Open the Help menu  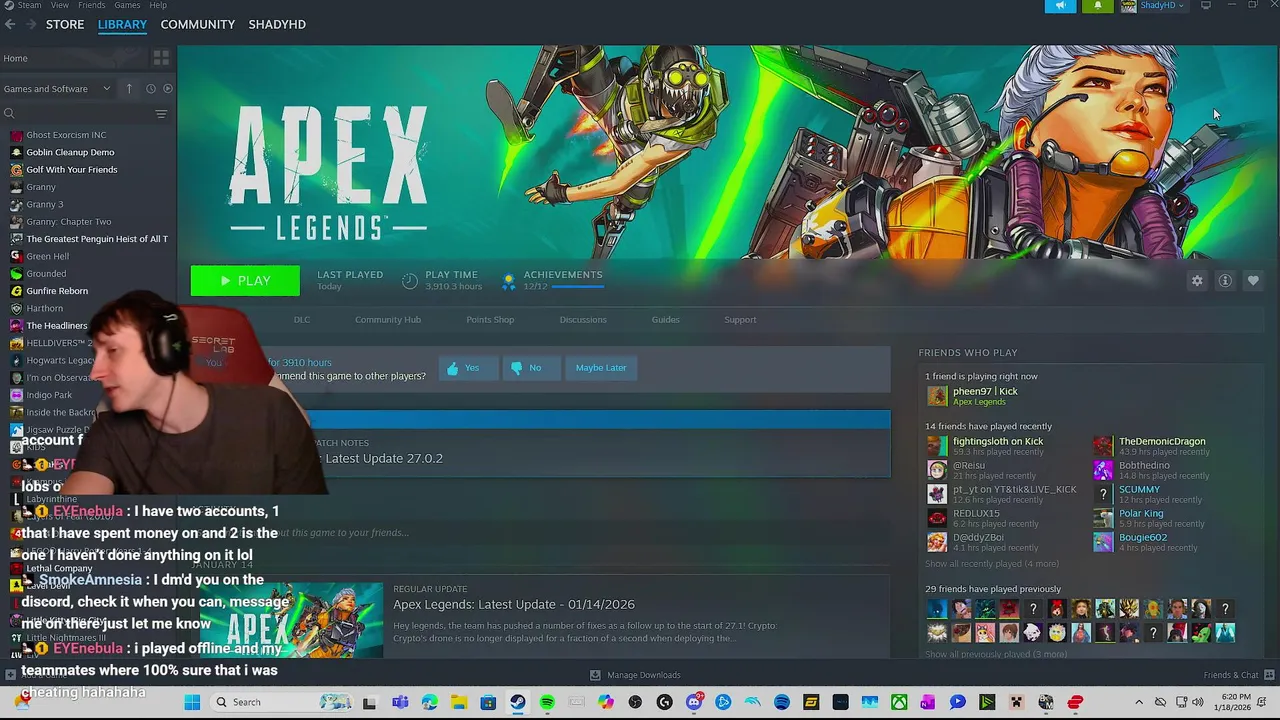(x=158, y=5)
